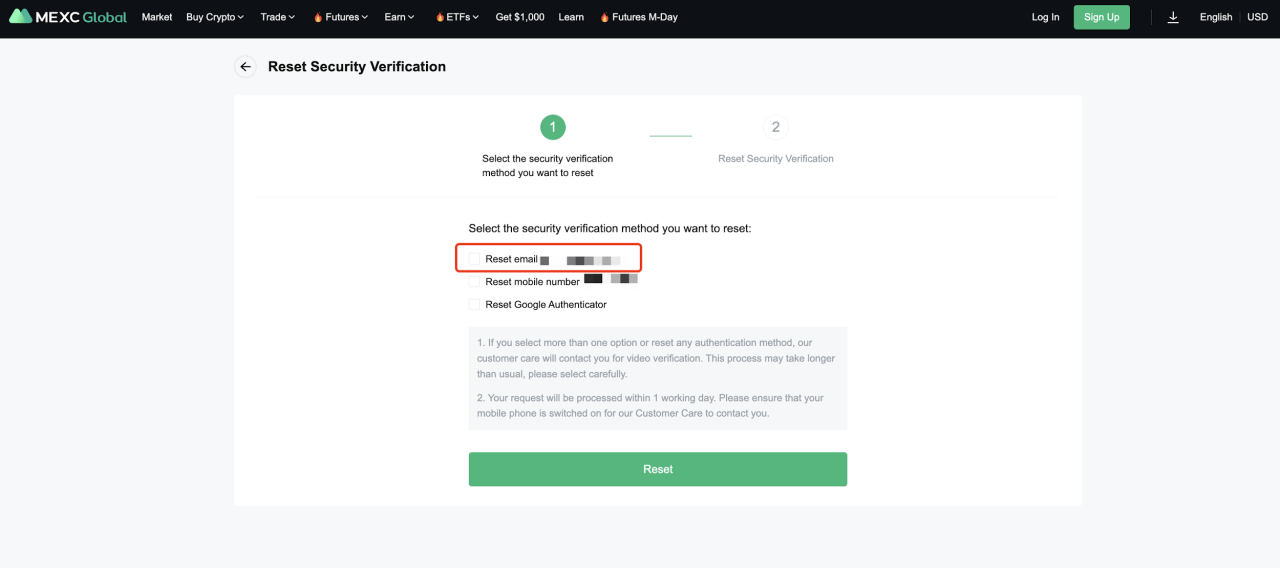Click the fire icon beside Futures

coord(318,17)
